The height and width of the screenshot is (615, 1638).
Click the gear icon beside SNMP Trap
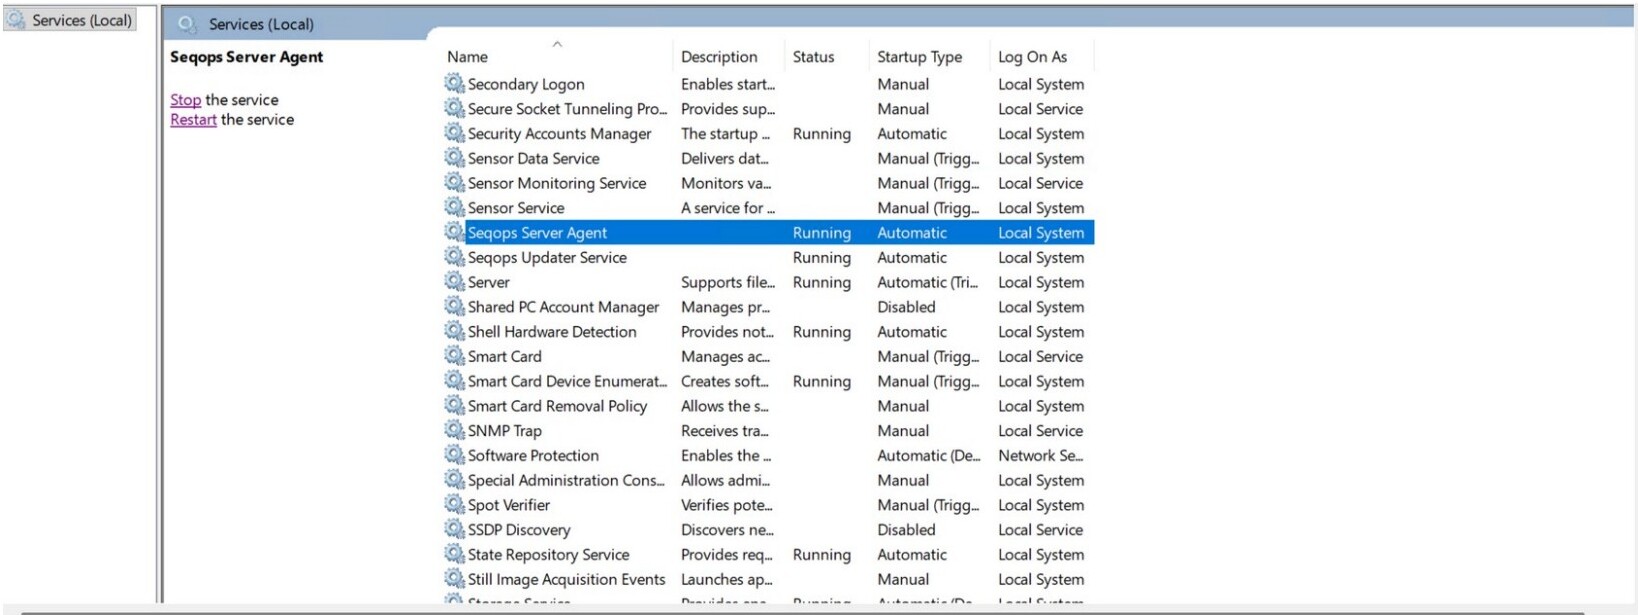455,430
